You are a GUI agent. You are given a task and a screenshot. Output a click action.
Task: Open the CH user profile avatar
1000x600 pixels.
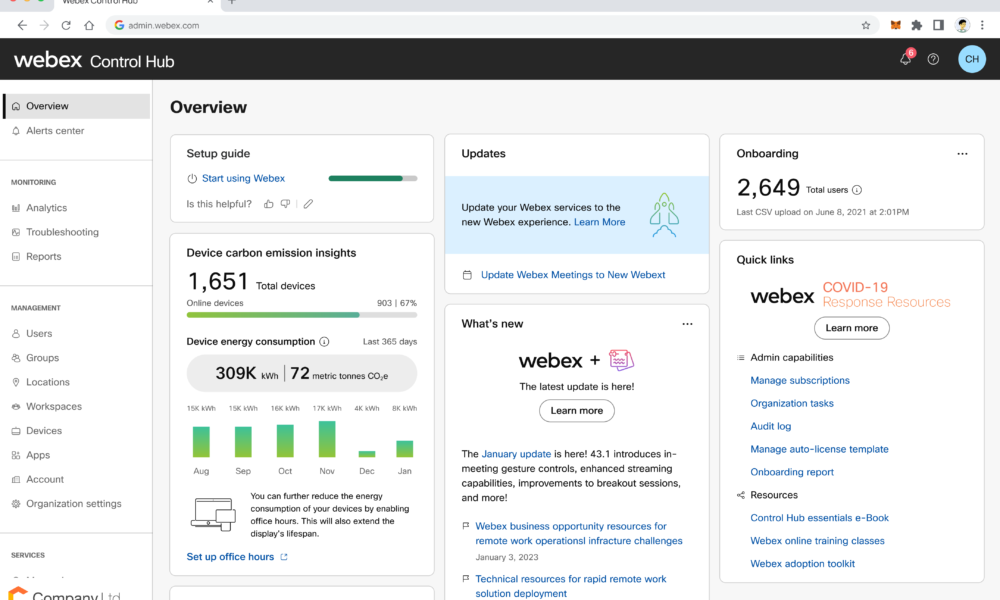pos(971,59)
